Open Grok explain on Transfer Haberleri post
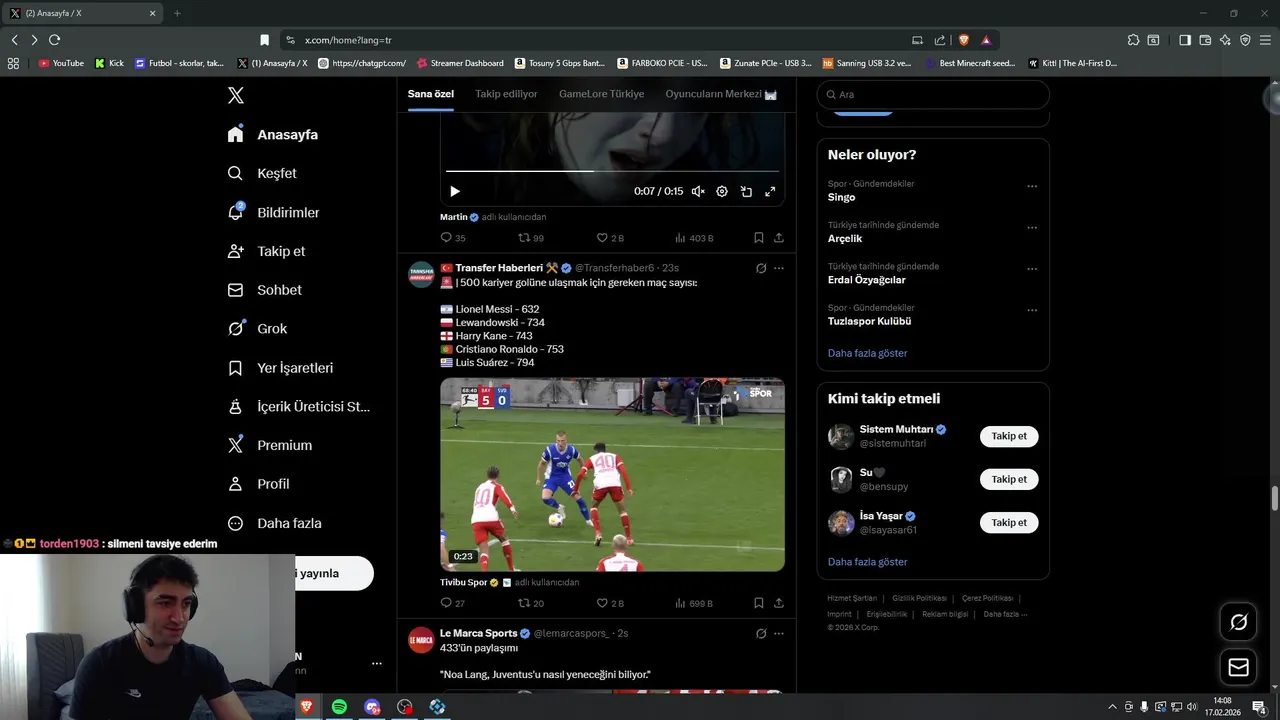Screen dimensions: 1280x720 [x=761, y=268]
